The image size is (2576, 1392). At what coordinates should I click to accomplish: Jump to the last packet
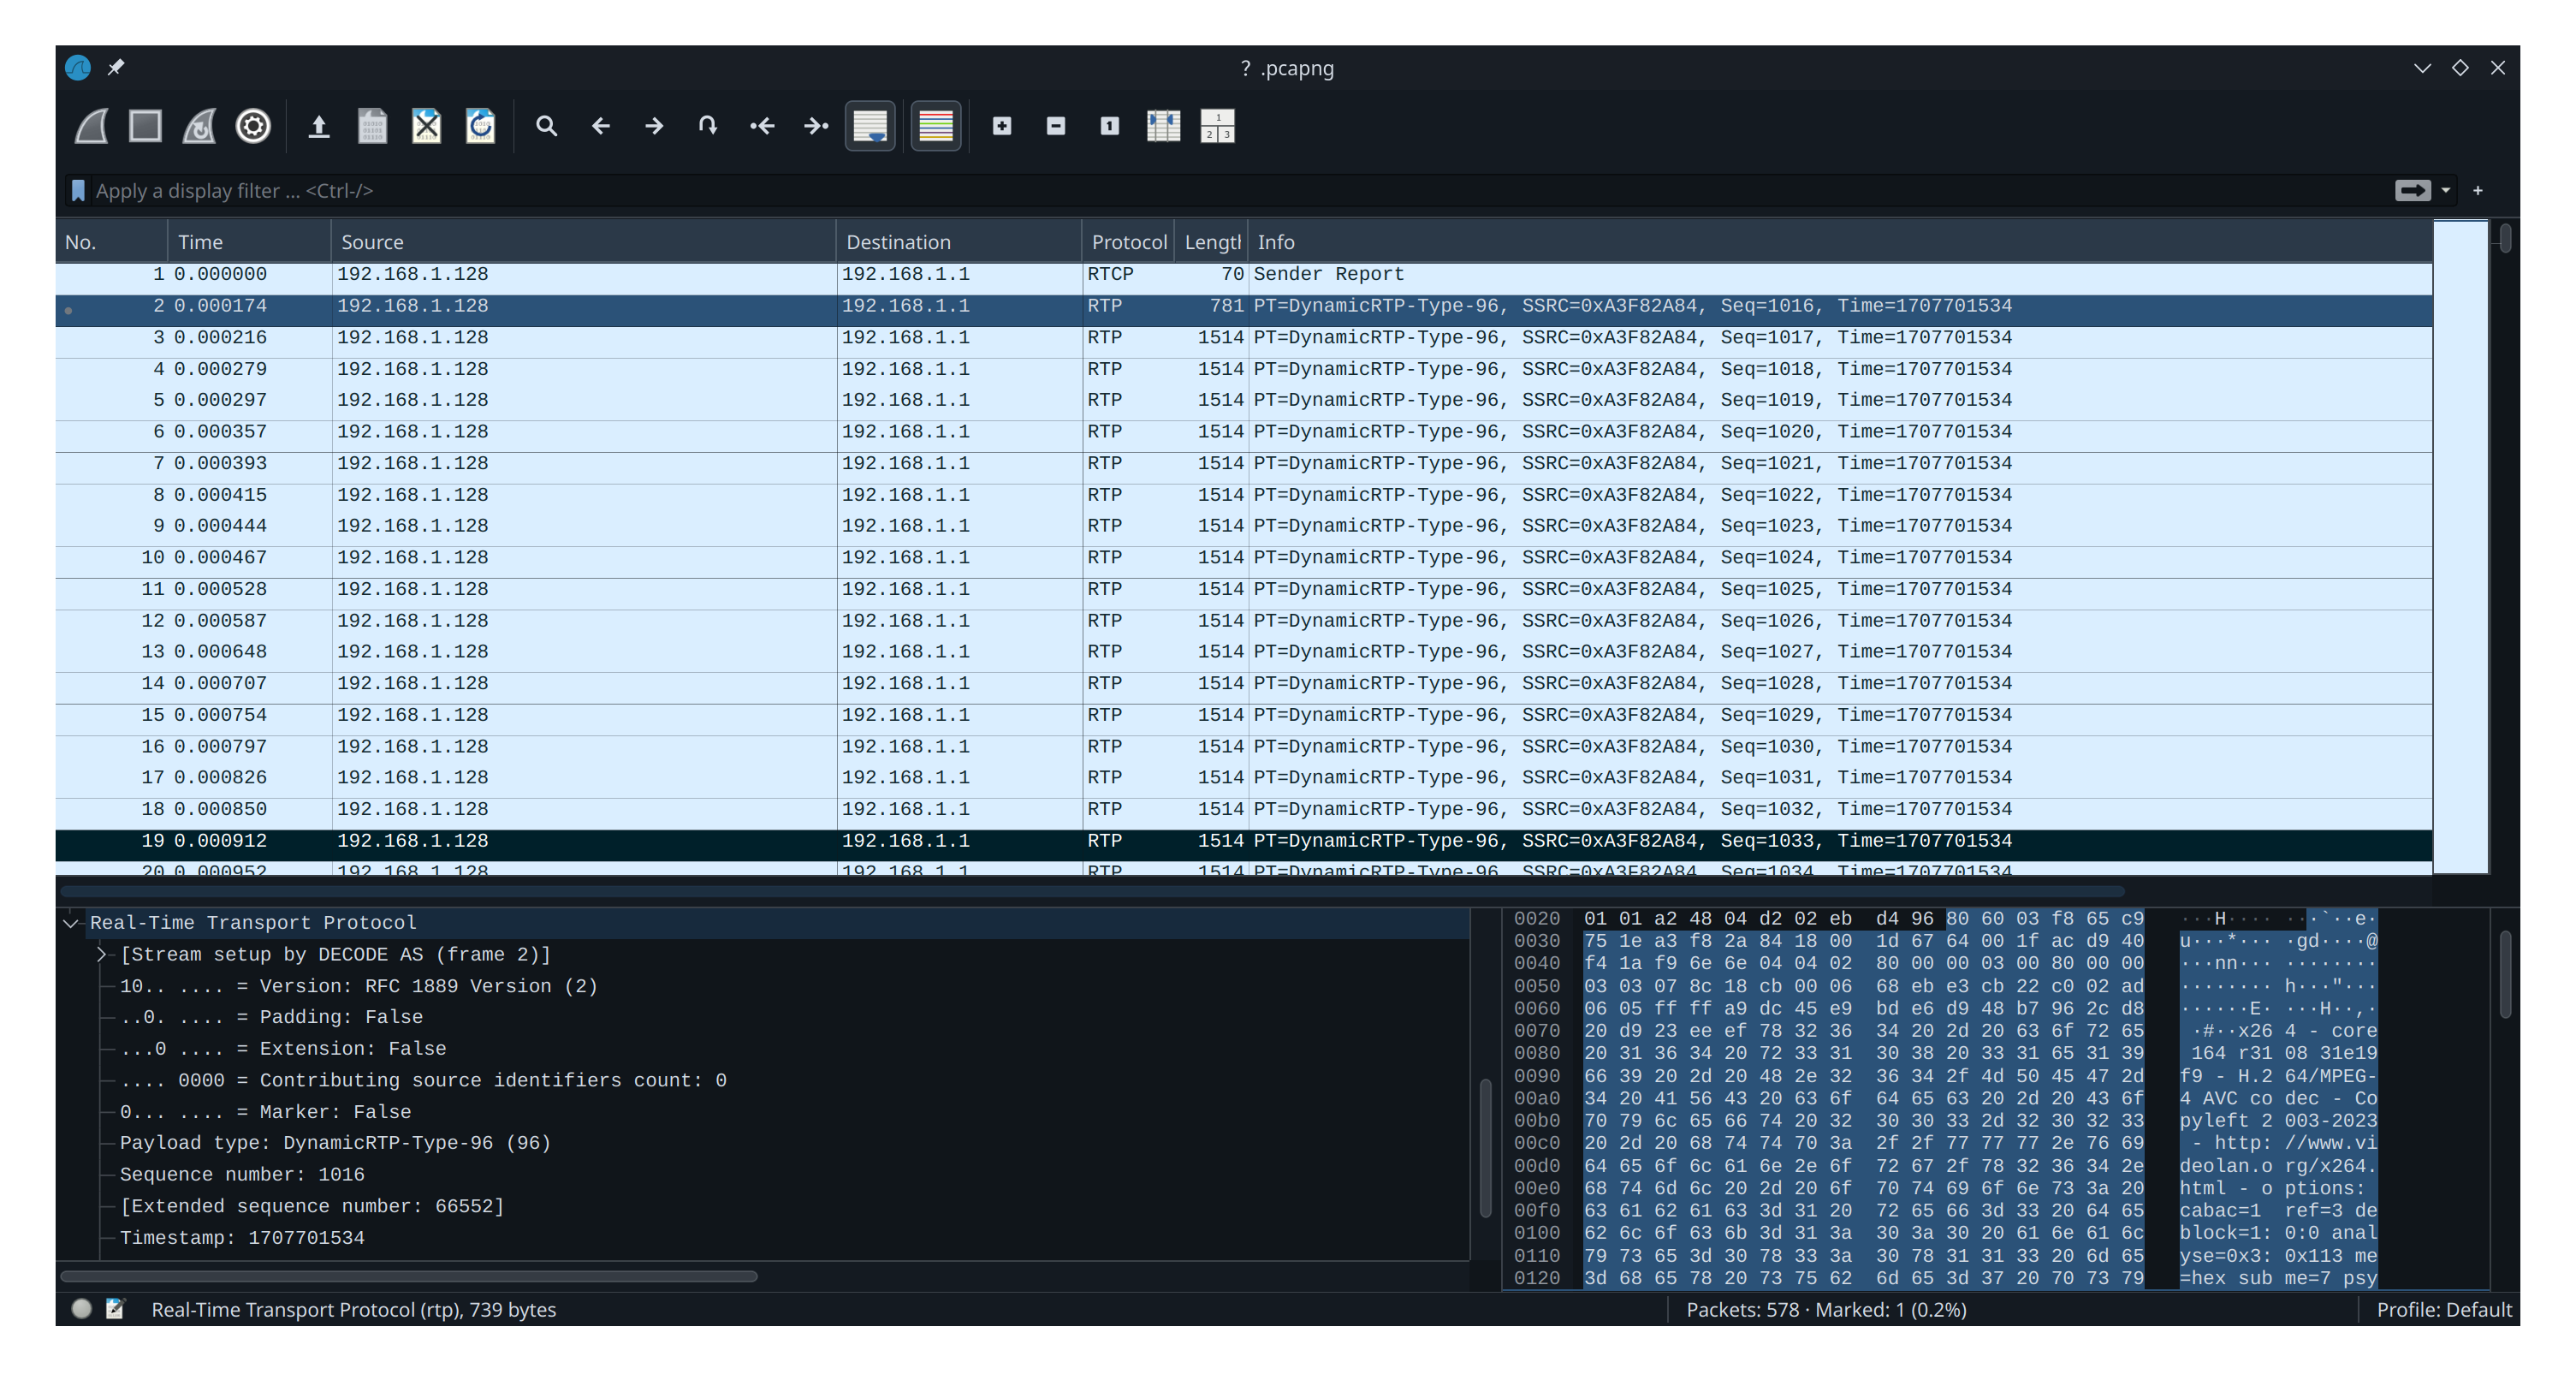[x=816, y=126]
